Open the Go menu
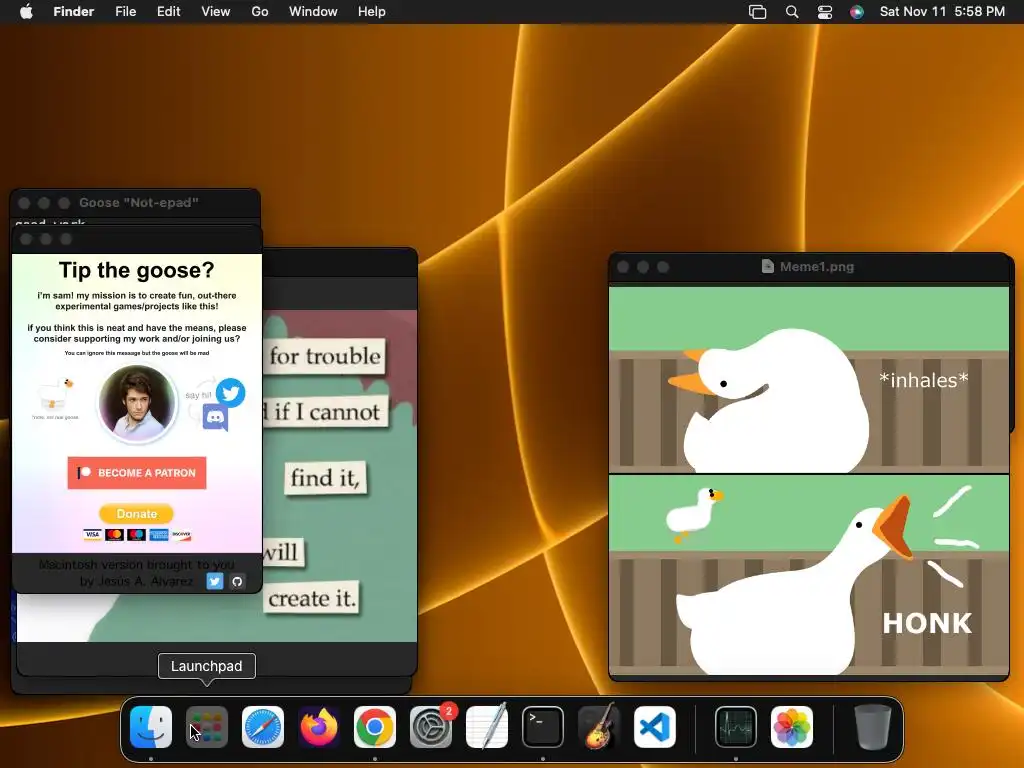This screenshot has width=1024, height=768. (x=260, y=12)
